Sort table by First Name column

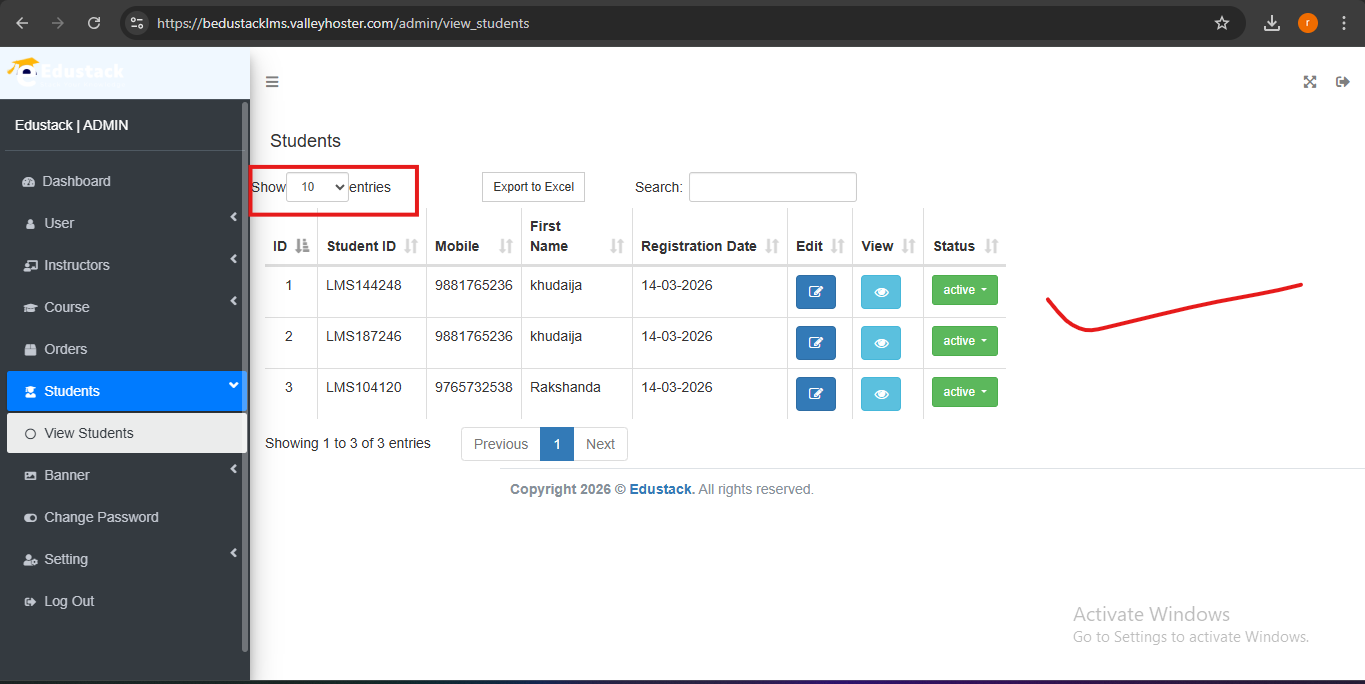(x=577, y=237)
